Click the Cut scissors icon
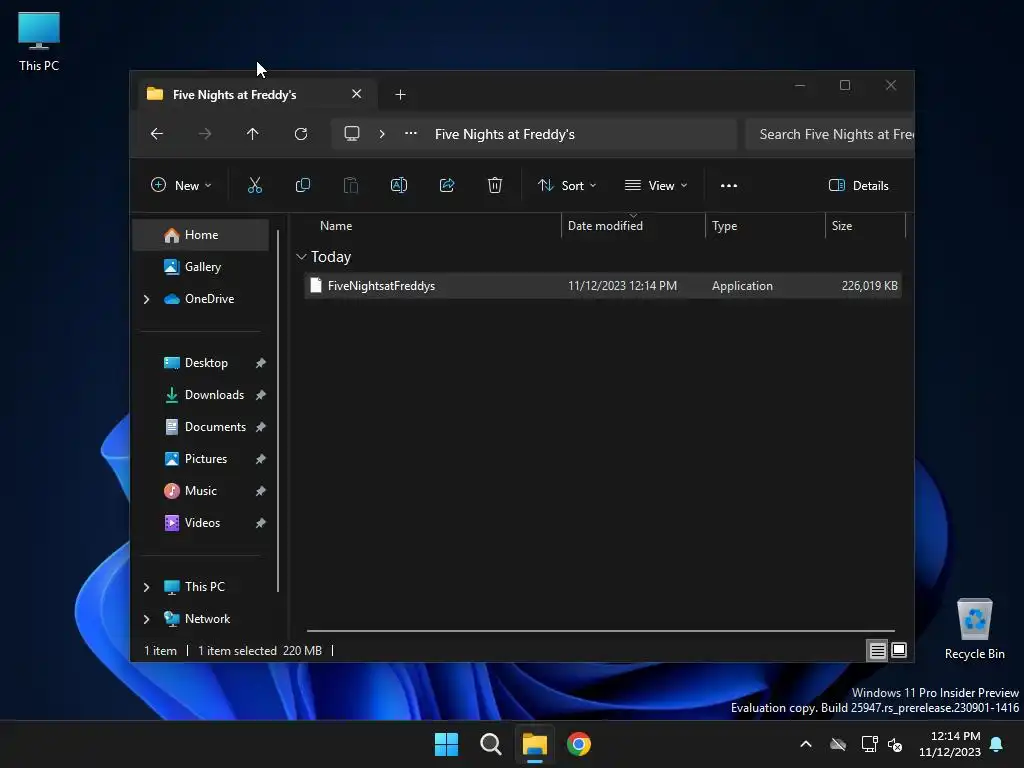 click(x=255, y=185)
